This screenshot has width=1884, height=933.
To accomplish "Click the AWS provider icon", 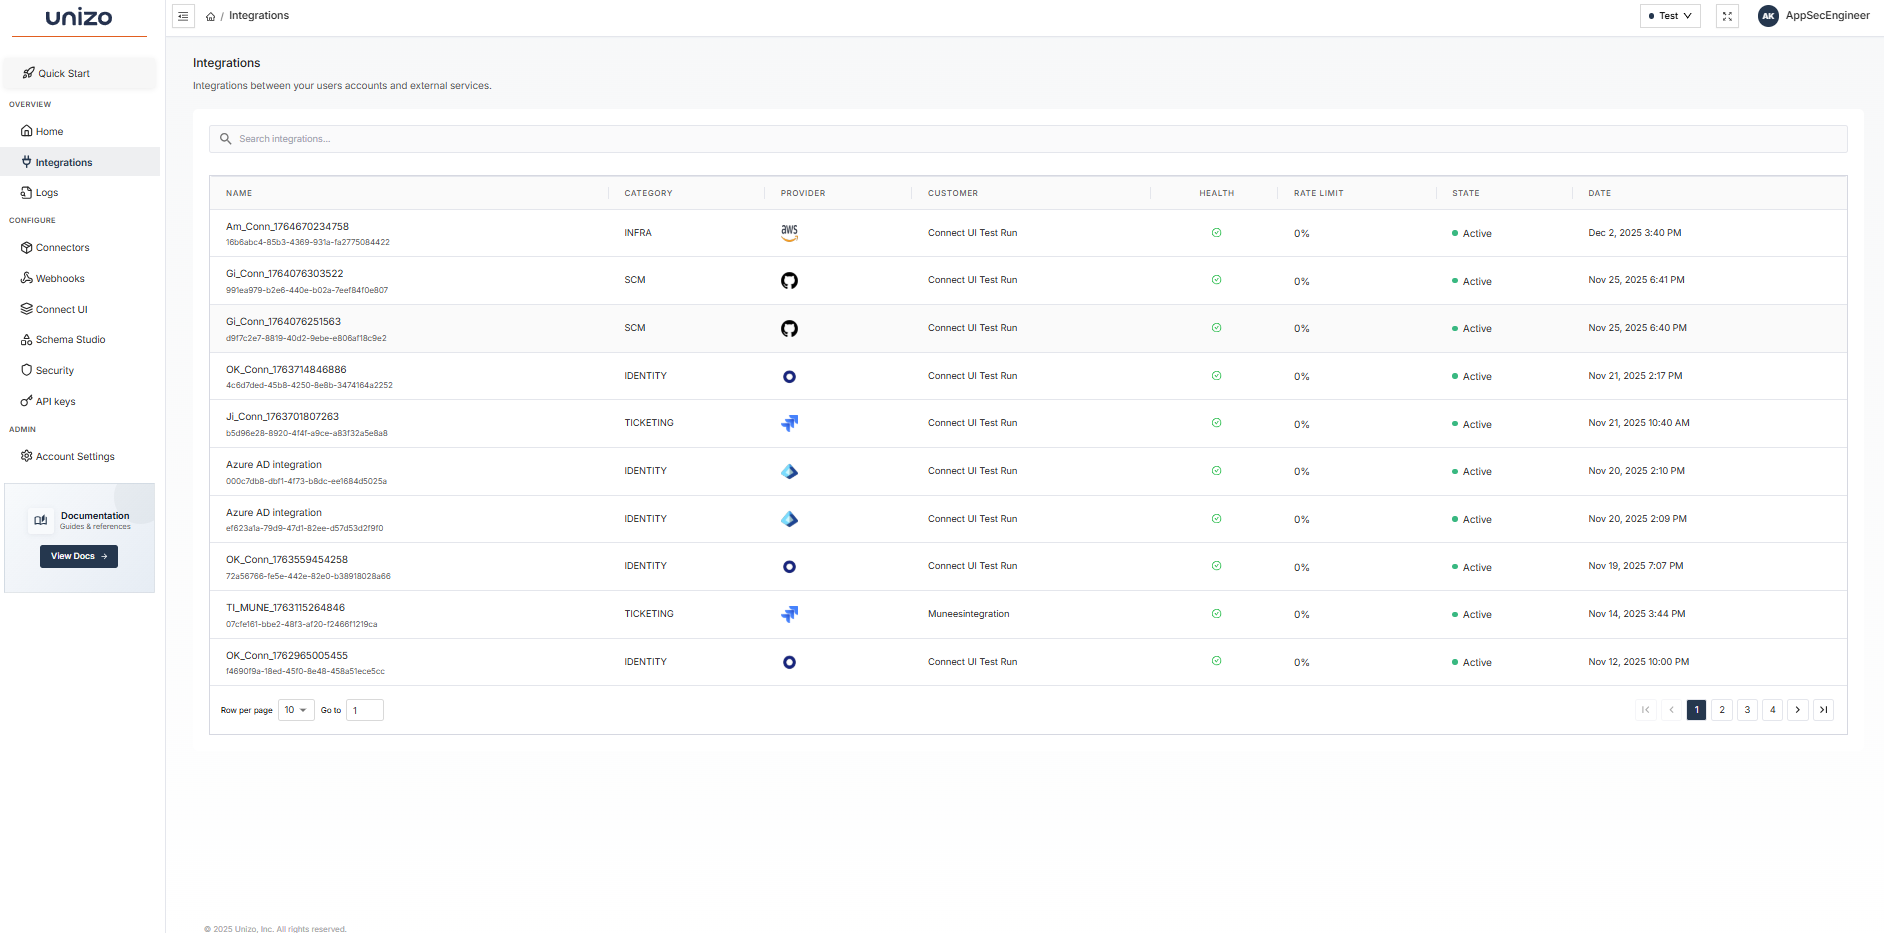I will click(x=790, y=233).
